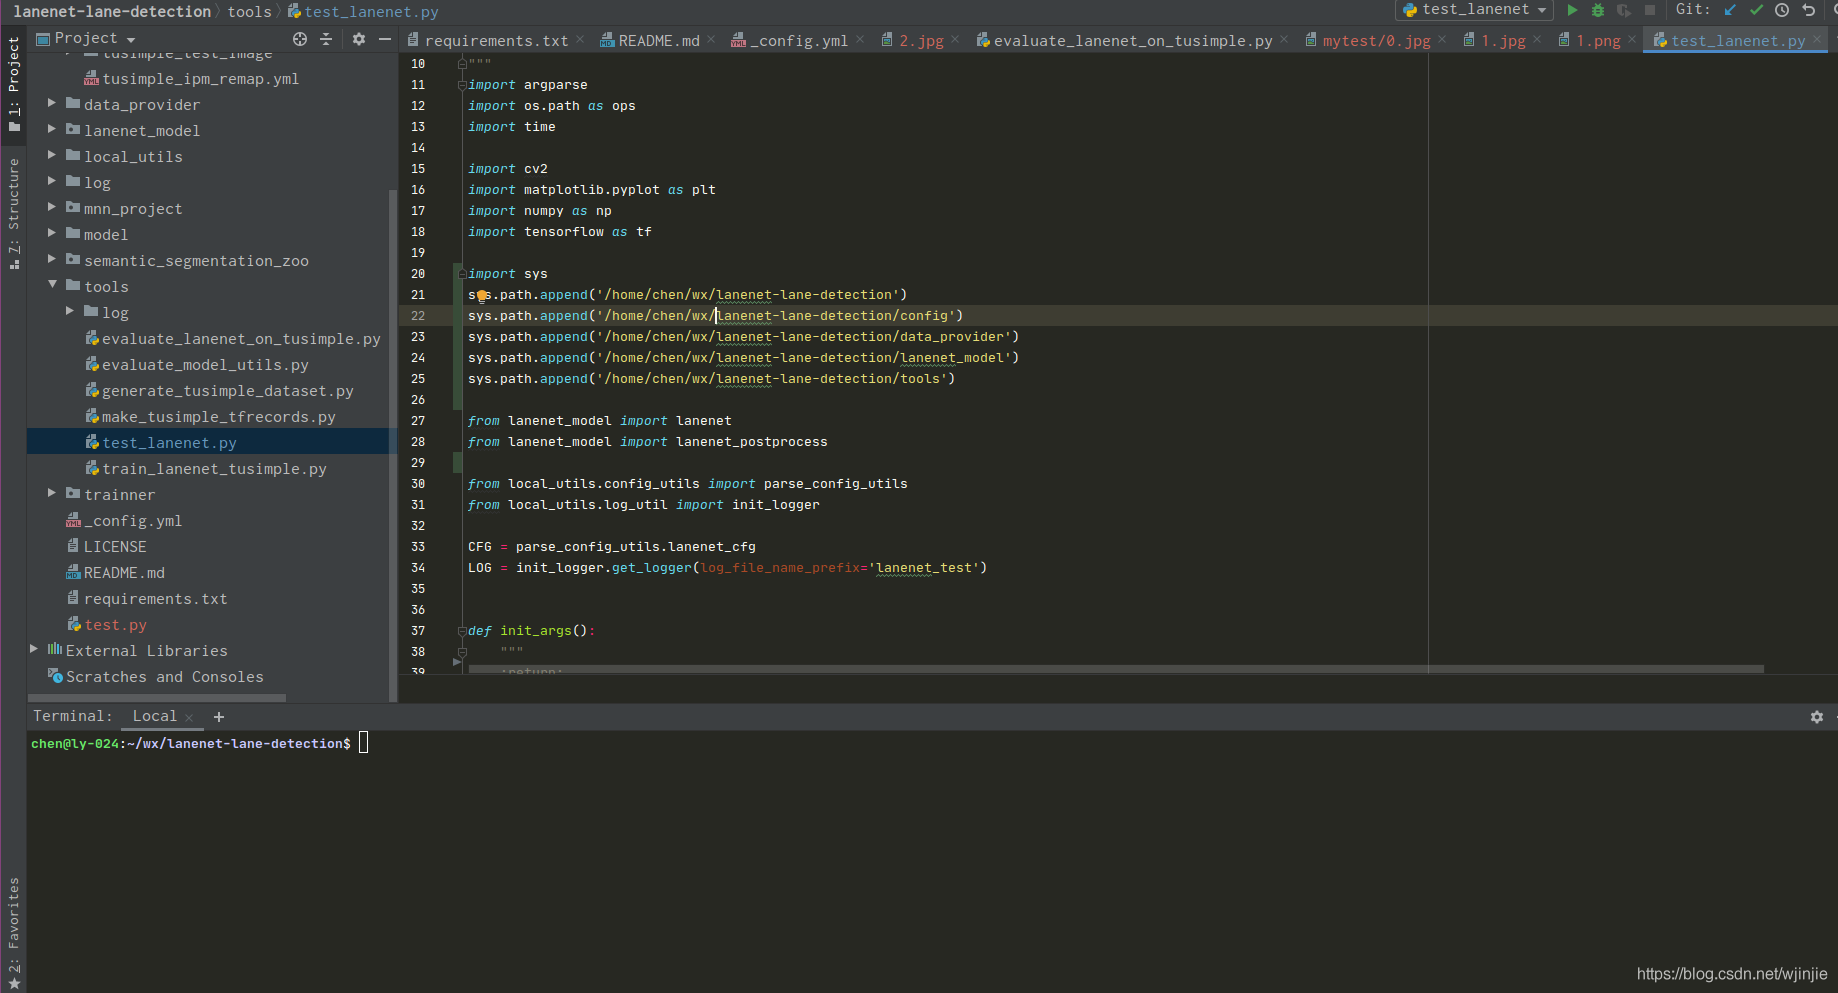Viewport: 1838px width, 993px height.
Task: Add a new terminal tab
Action: pos(219,717)
